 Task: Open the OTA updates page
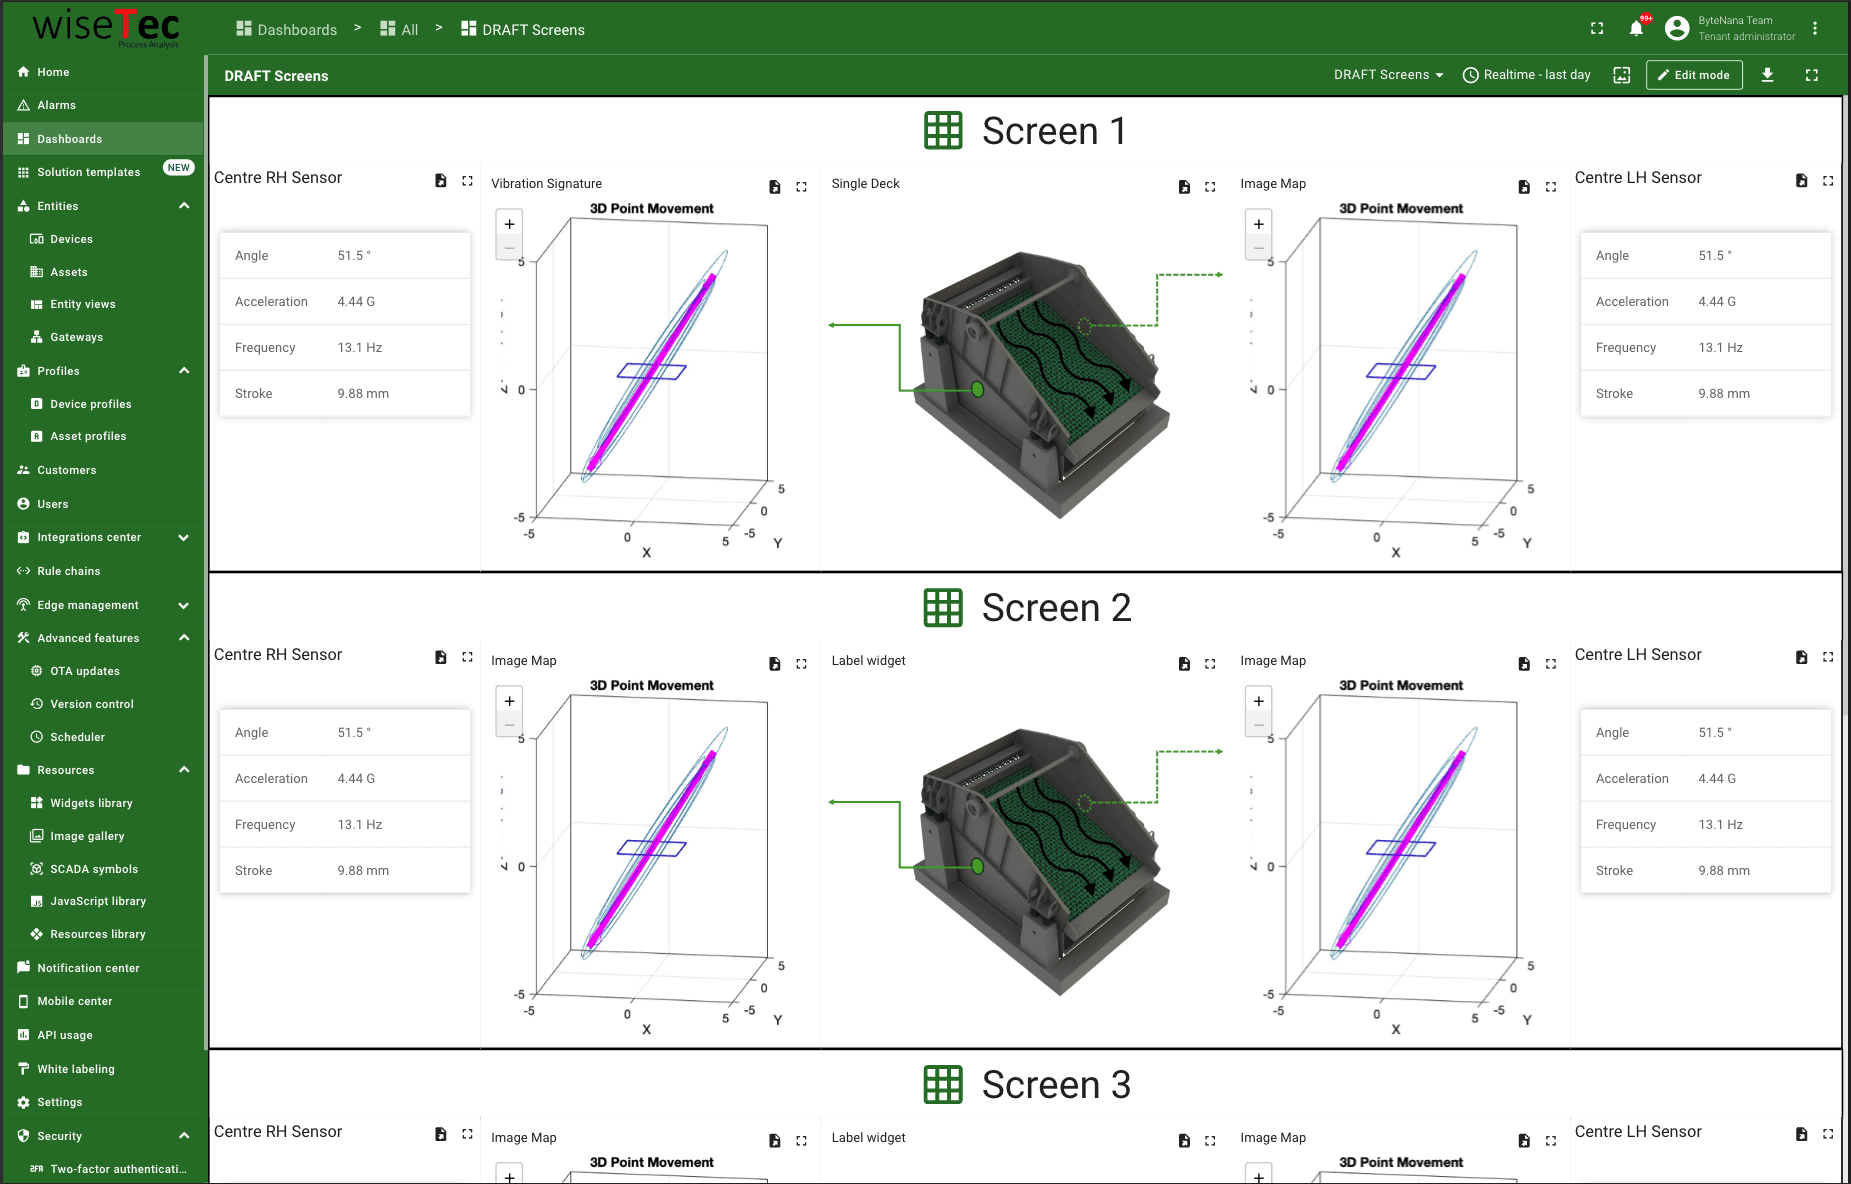103,671
